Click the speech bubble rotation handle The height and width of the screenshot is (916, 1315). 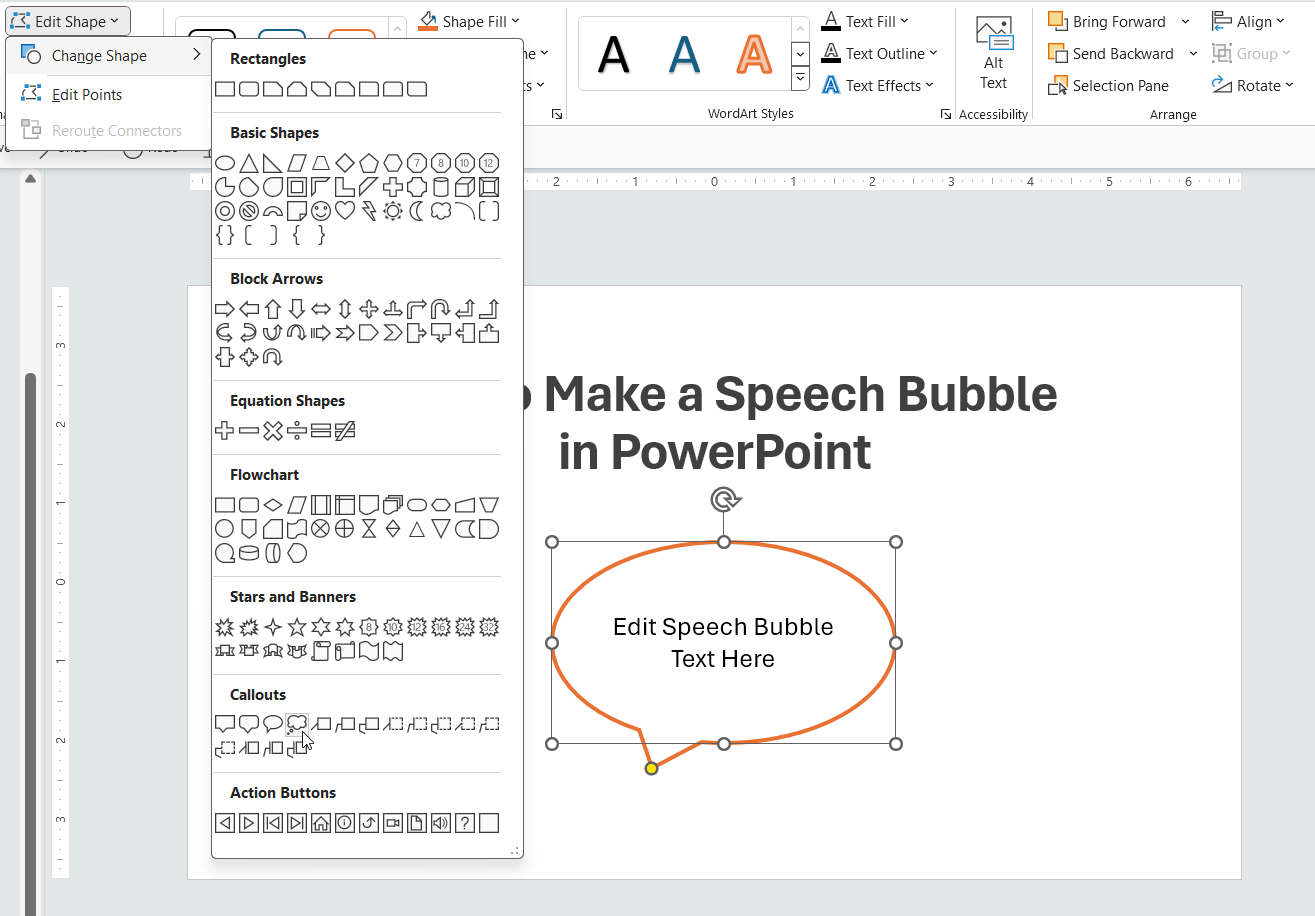tap(725, 499)
